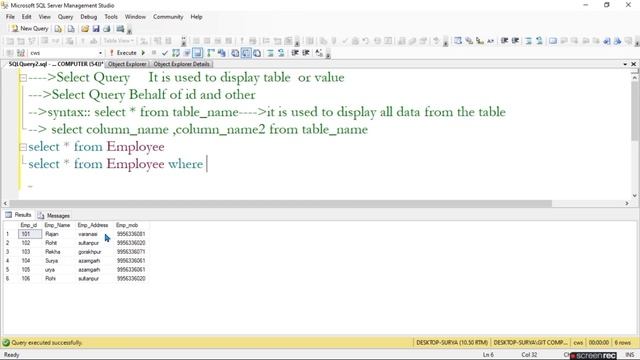Click the editor scroll down arrow
This screenshot has width=640, height=360.
(x=635, y=195)
